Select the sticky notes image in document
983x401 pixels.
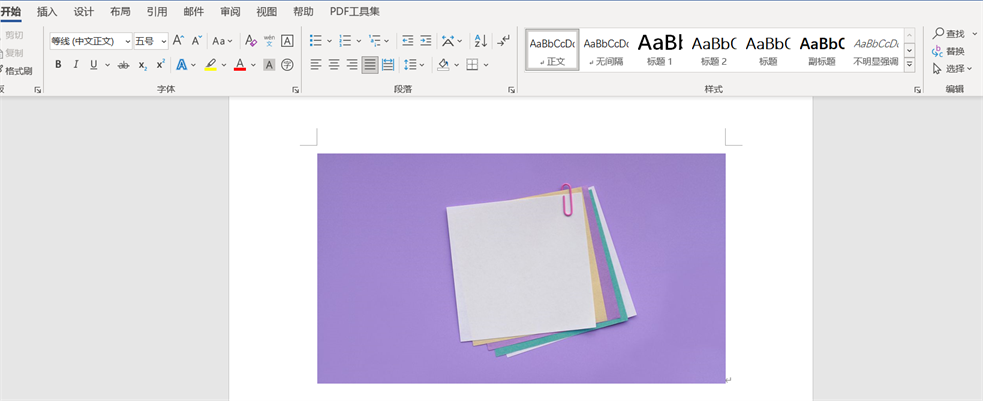(x=521, y=268)
